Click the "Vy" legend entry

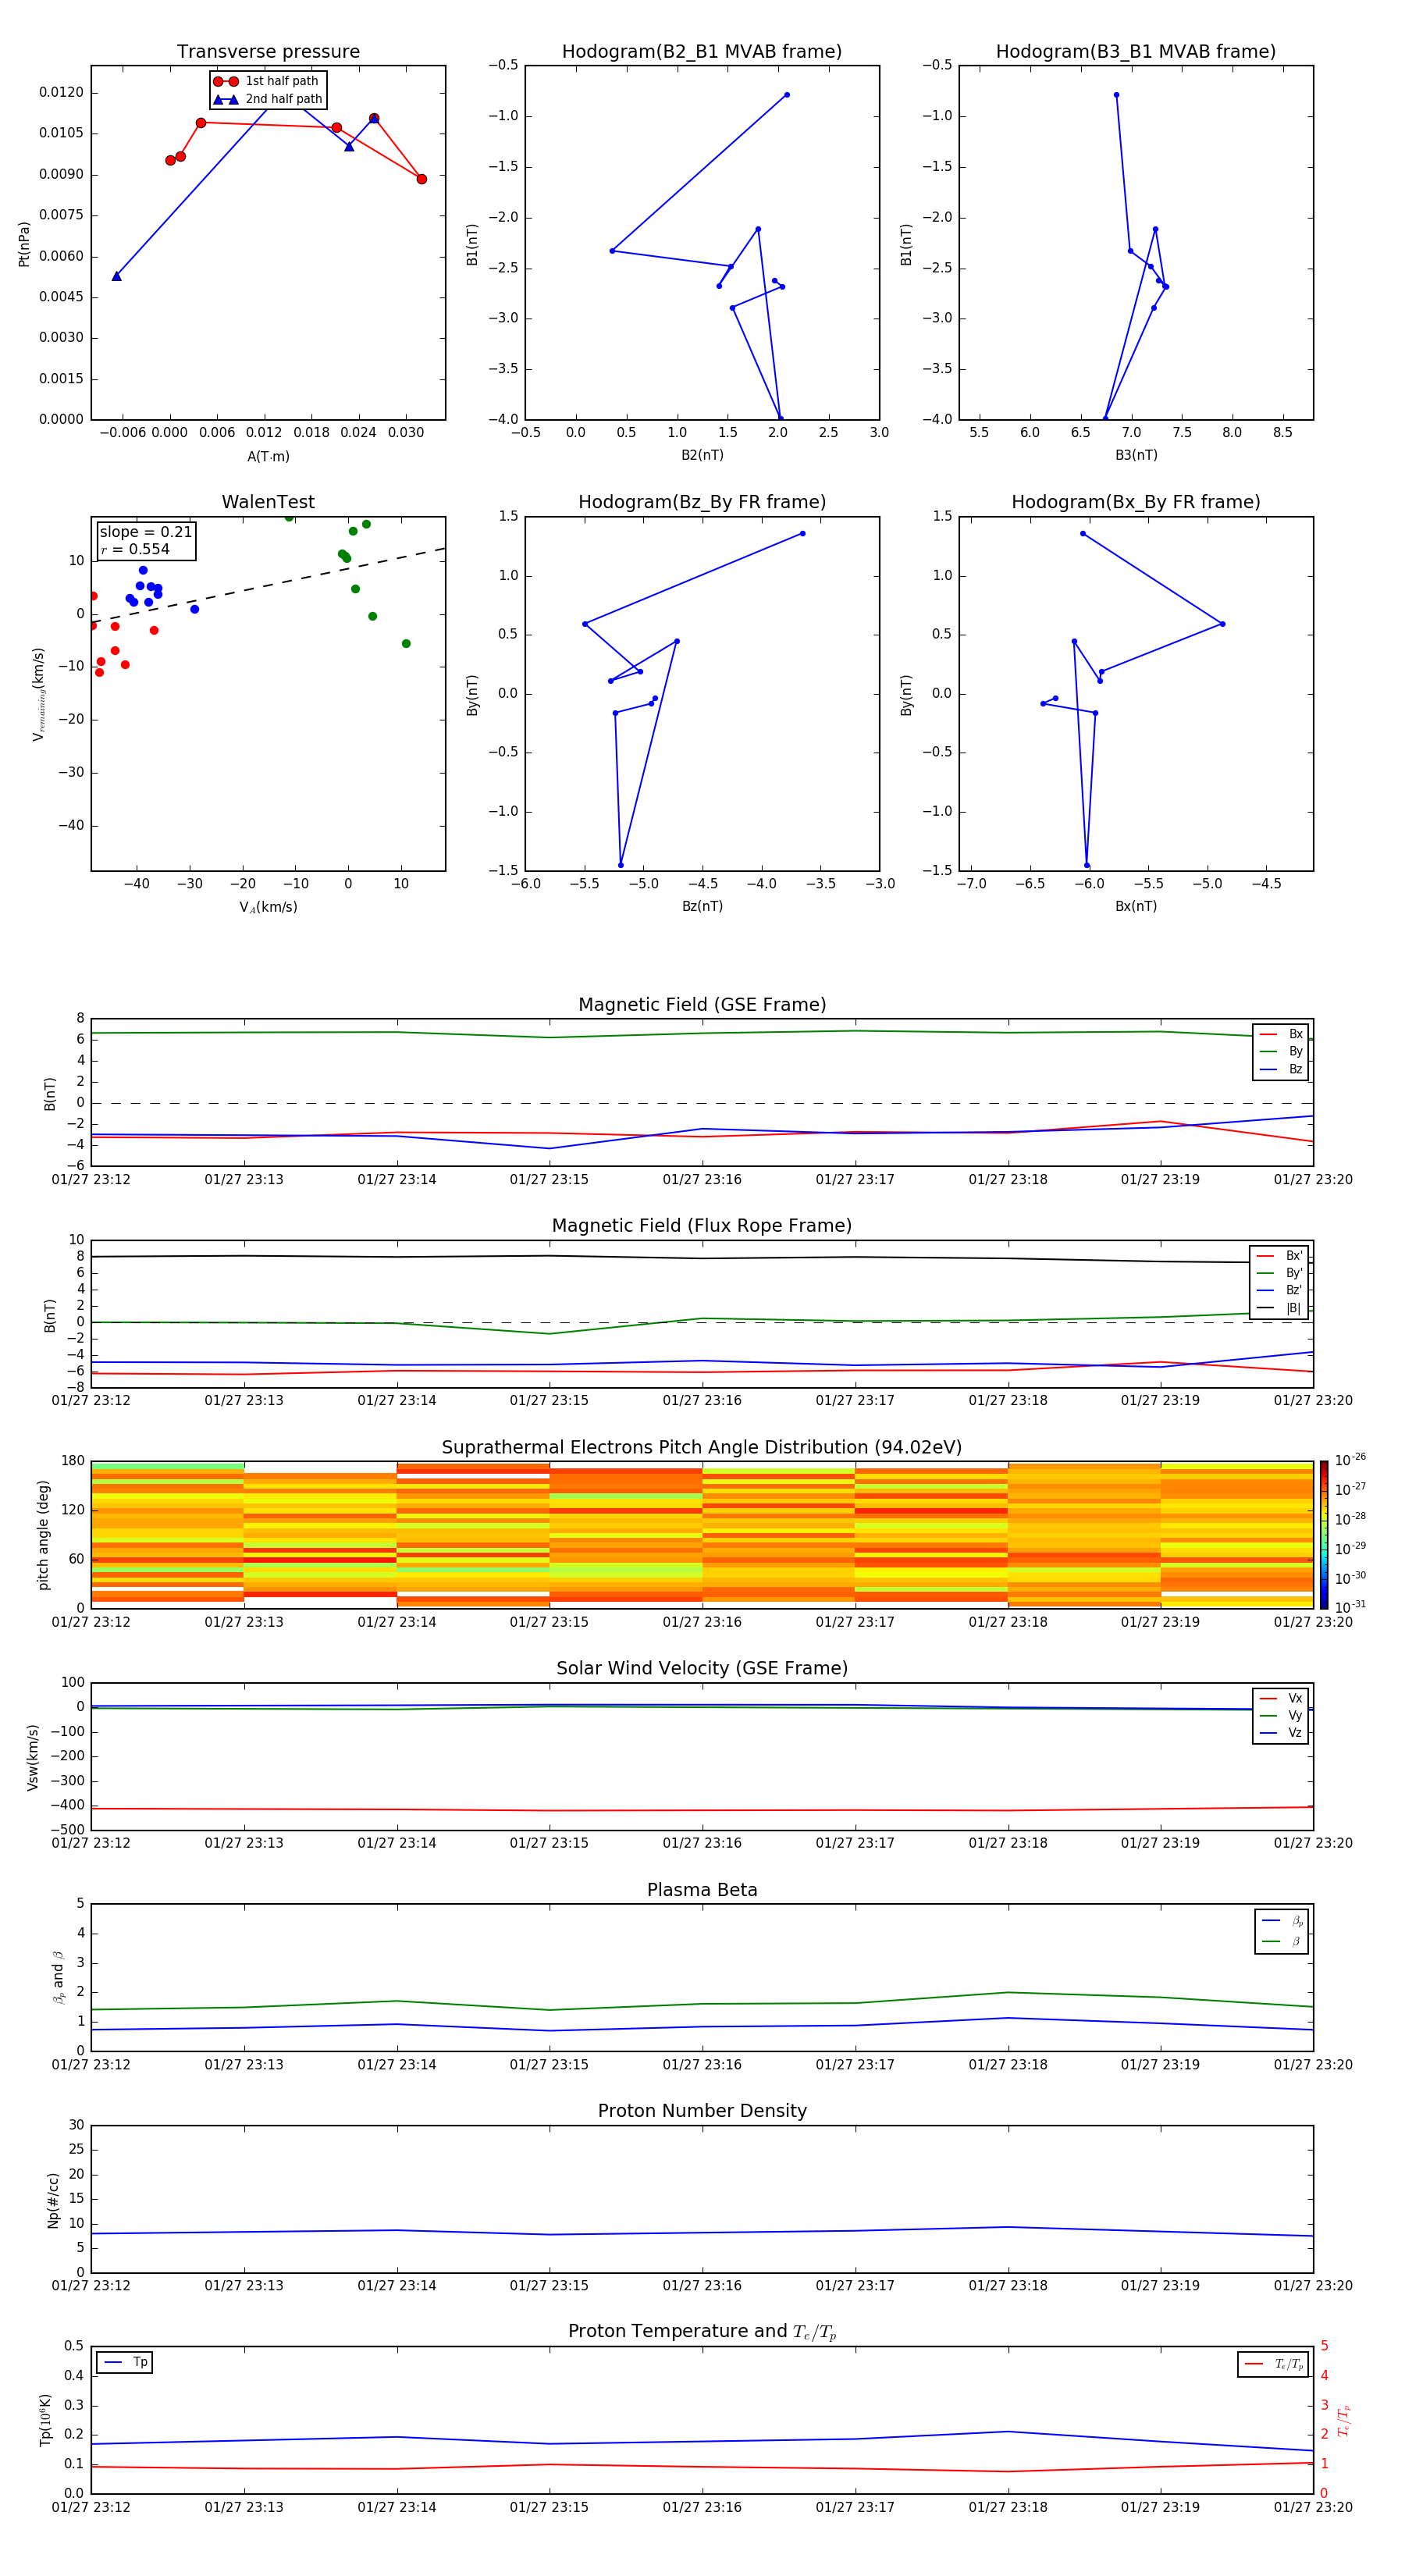click(x=1281, y=1715)
